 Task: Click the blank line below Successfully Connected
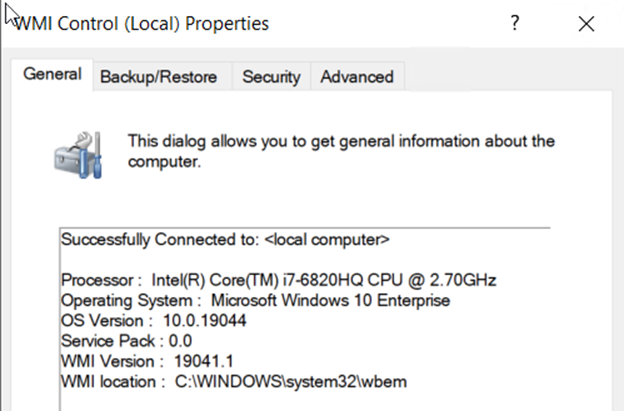[x=305, y=260]
